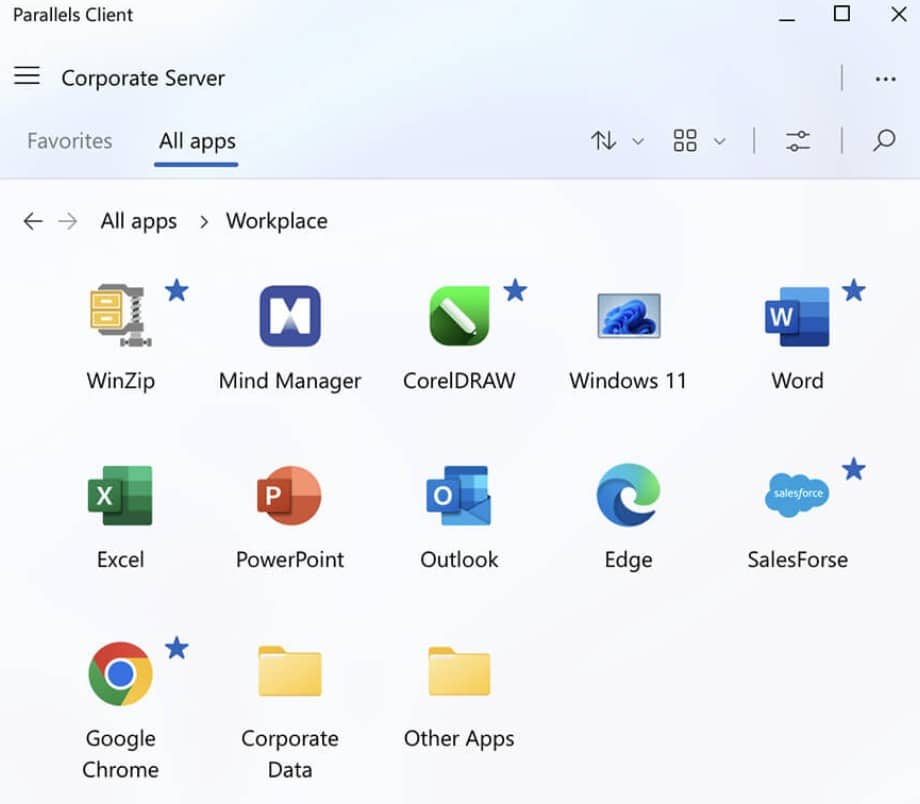The image size is (920, 804).
Task: Launch Mind Manager app icon
Action: (x=290, y=316)
